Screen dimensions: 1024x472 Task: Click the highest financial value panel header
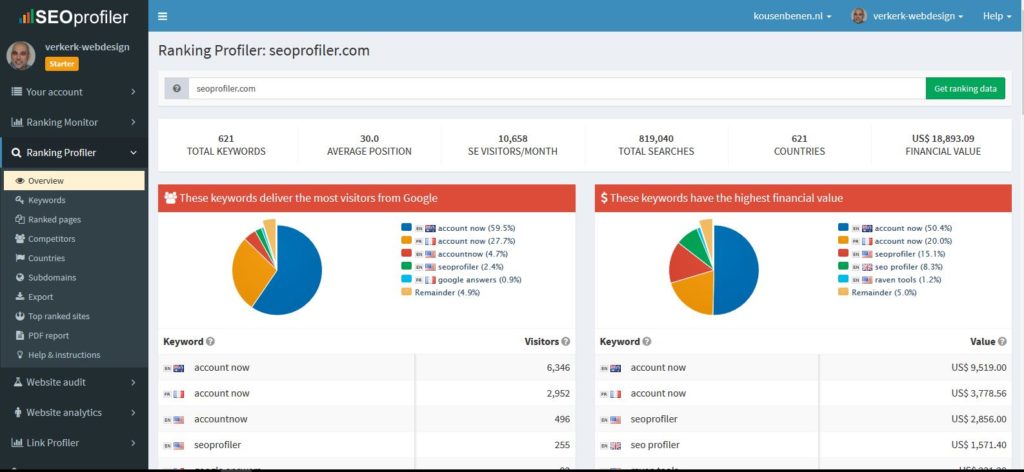coord(803,198)
